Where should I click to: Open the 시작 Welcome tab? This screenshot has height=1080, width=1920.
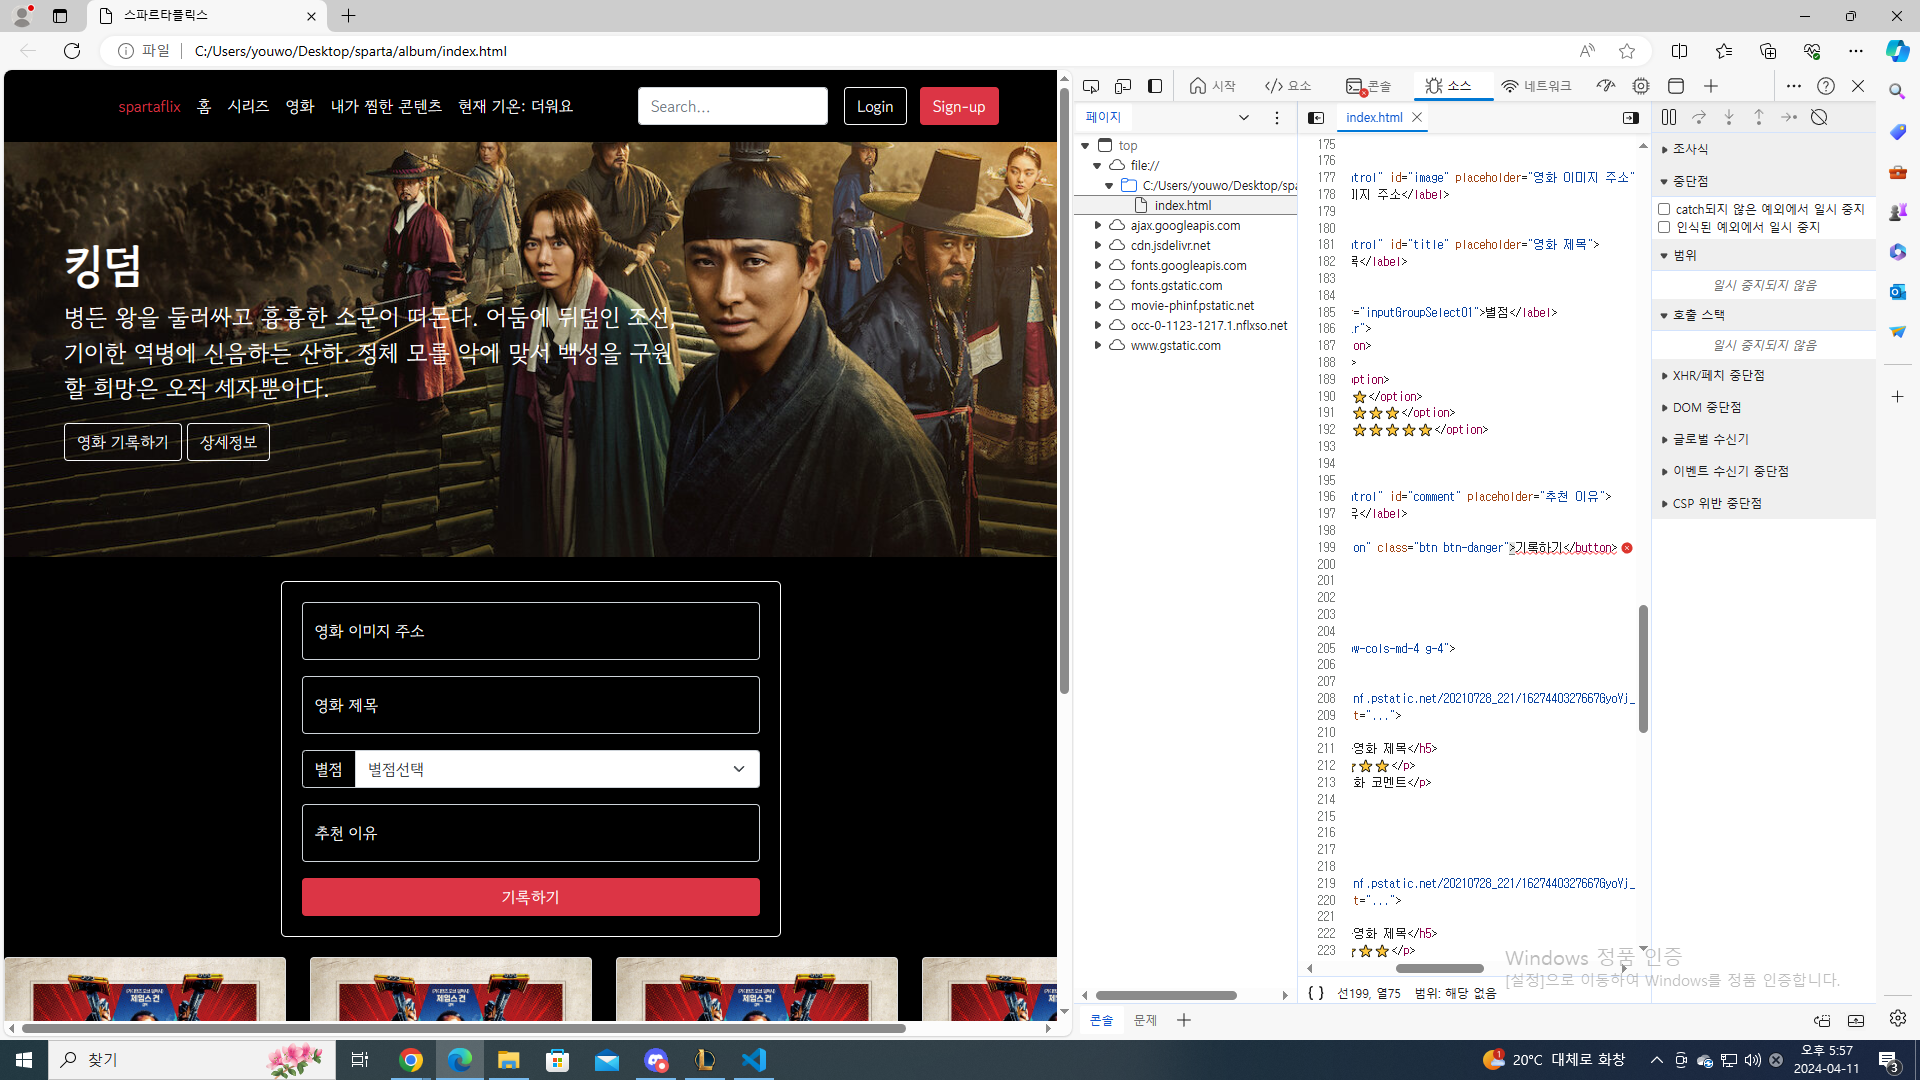pyautogui.click(x=1213, y=86)
